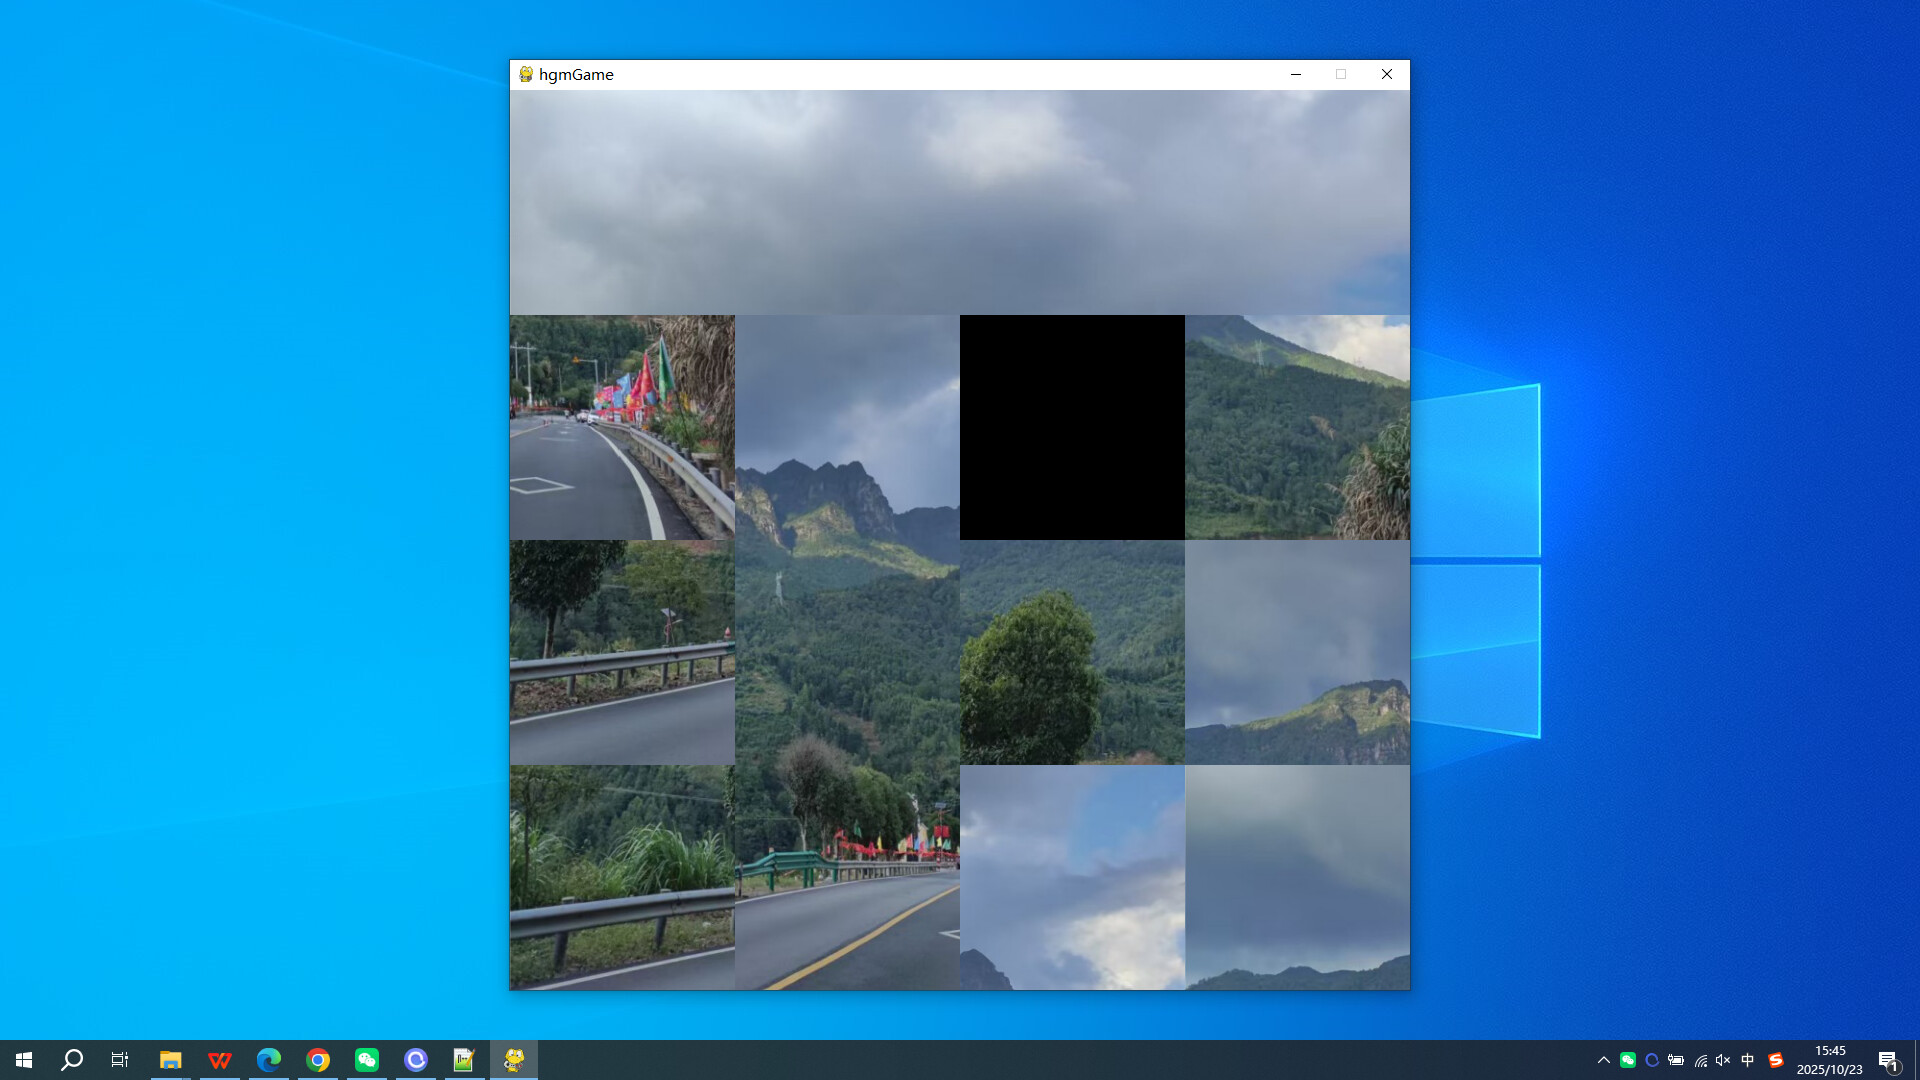The height and width of the screenshot is (1080, 1920).
Task: Open the Quark browser taskbar icon
Action: pos(416,1059)
